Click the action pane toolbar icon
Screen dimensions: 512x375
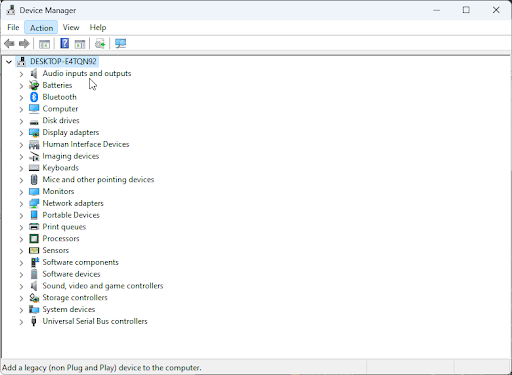tap(80, 44)
